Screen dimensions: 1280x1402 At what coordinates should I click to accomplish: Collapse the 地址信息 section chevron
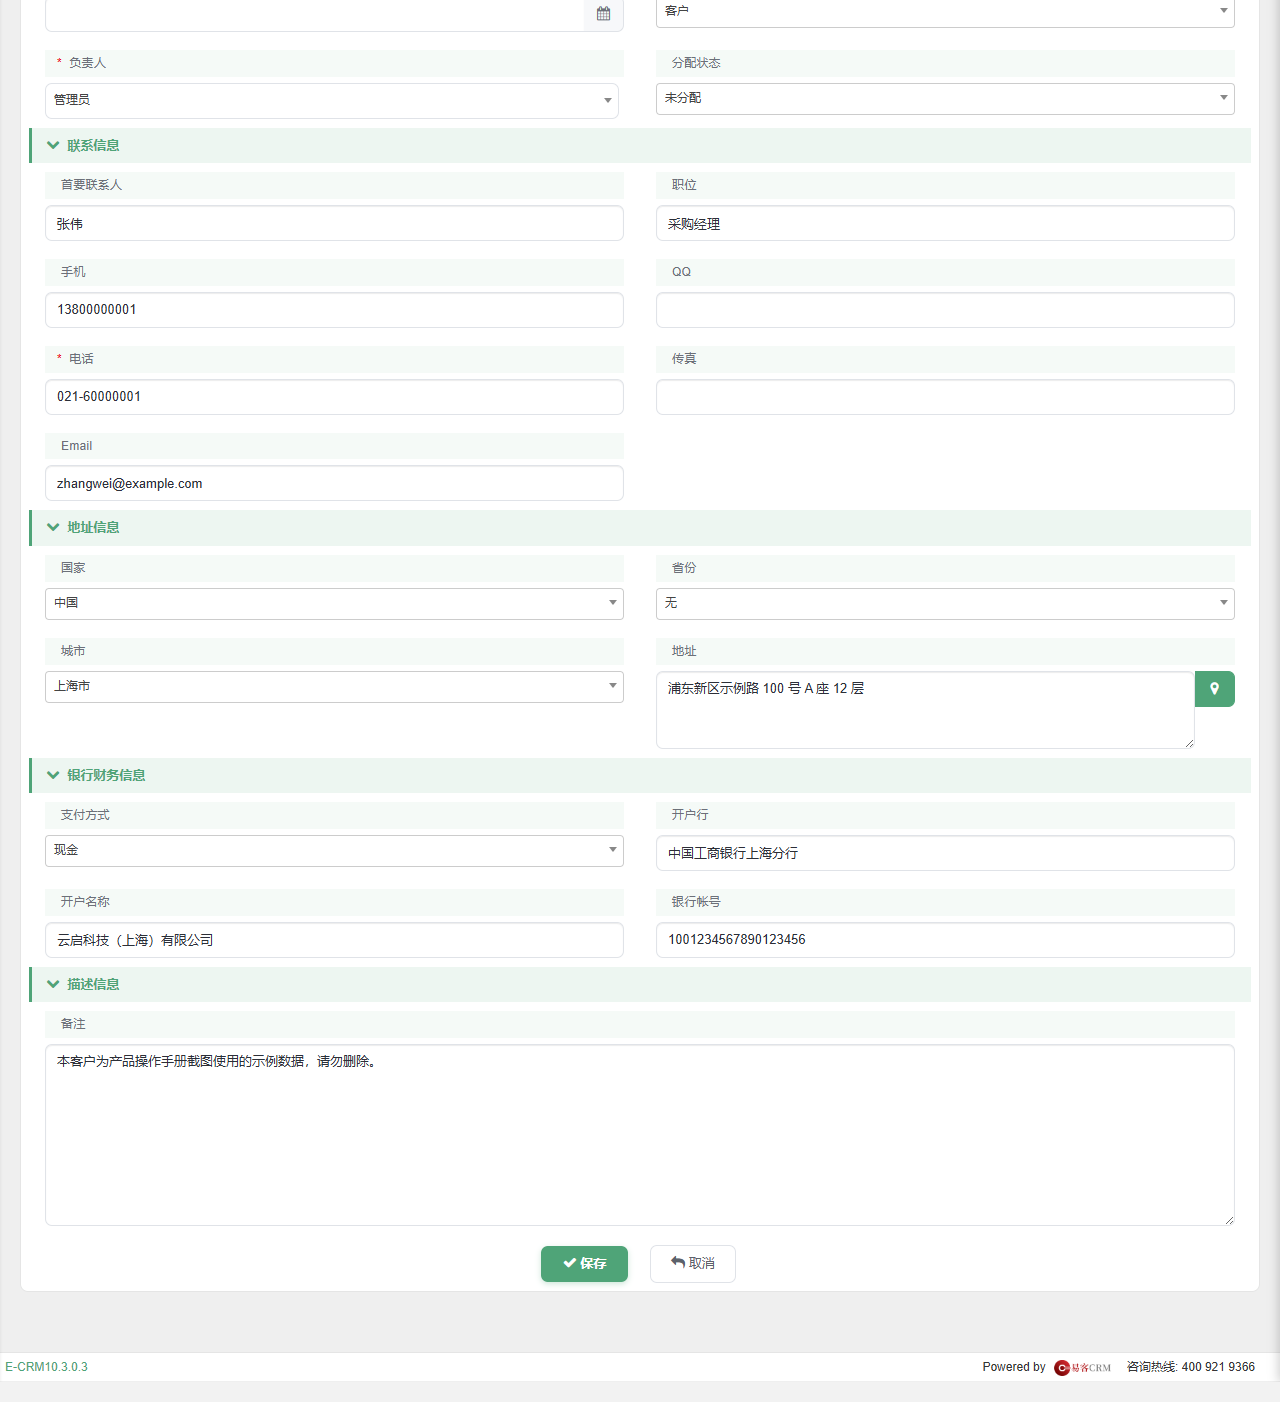pos(53,527)
